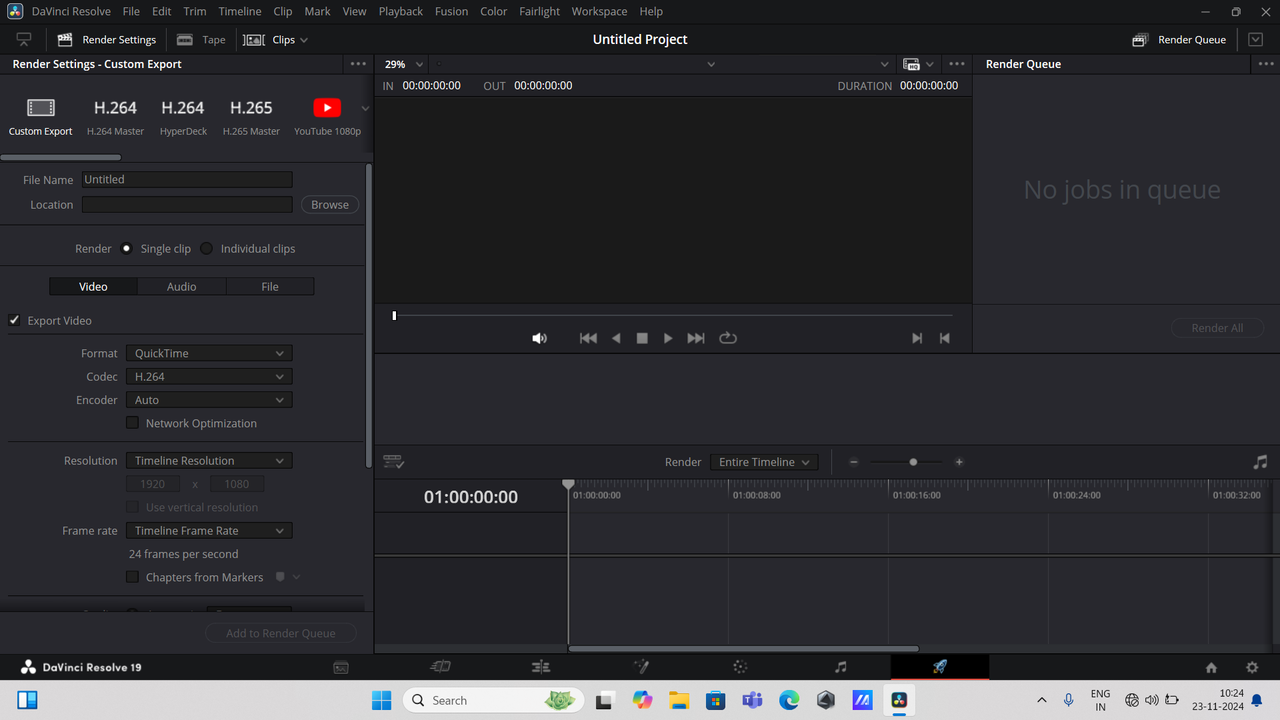Screen dimensions: 1280x720
Task: Toggle the Render Queue panel button
Action: [1179, 40]
